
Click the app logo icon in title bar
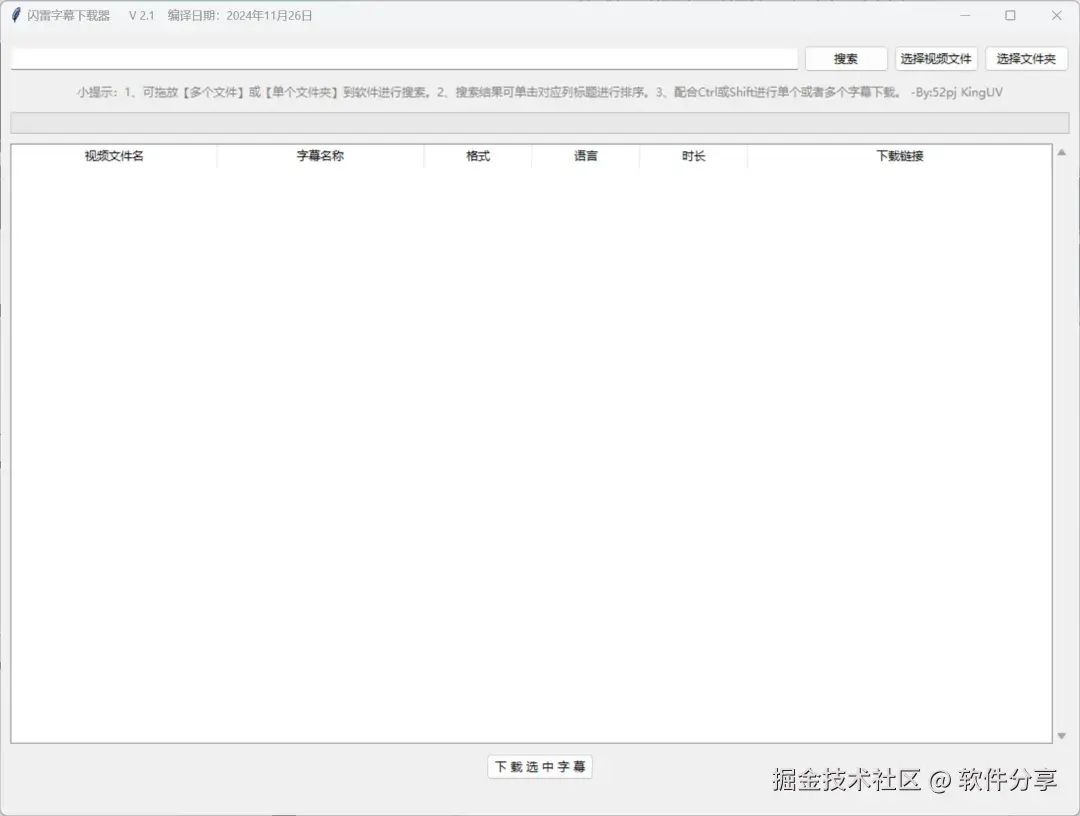click(x=14, y=15)
